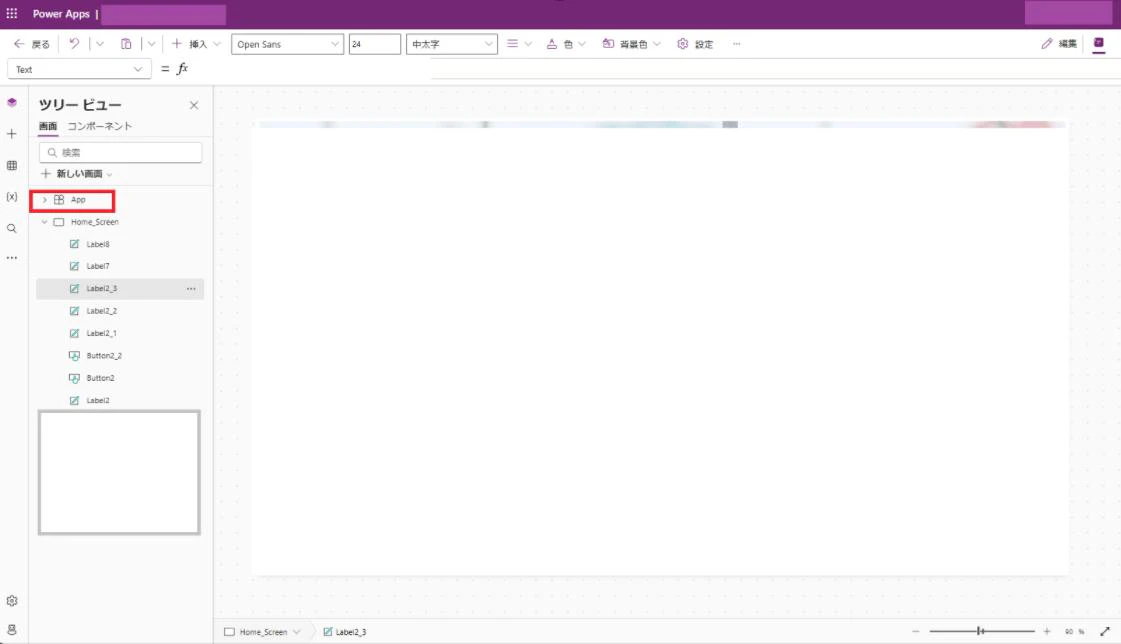Open the undo options dropdown arrow

tap(99, 44)
